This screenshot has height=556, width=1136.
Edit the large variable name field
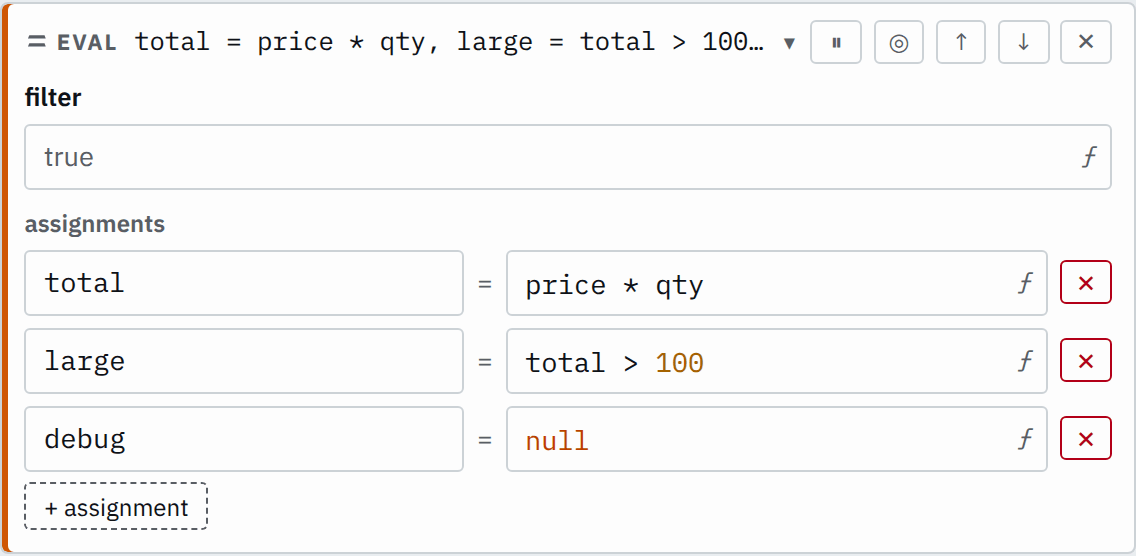[243, 361]
